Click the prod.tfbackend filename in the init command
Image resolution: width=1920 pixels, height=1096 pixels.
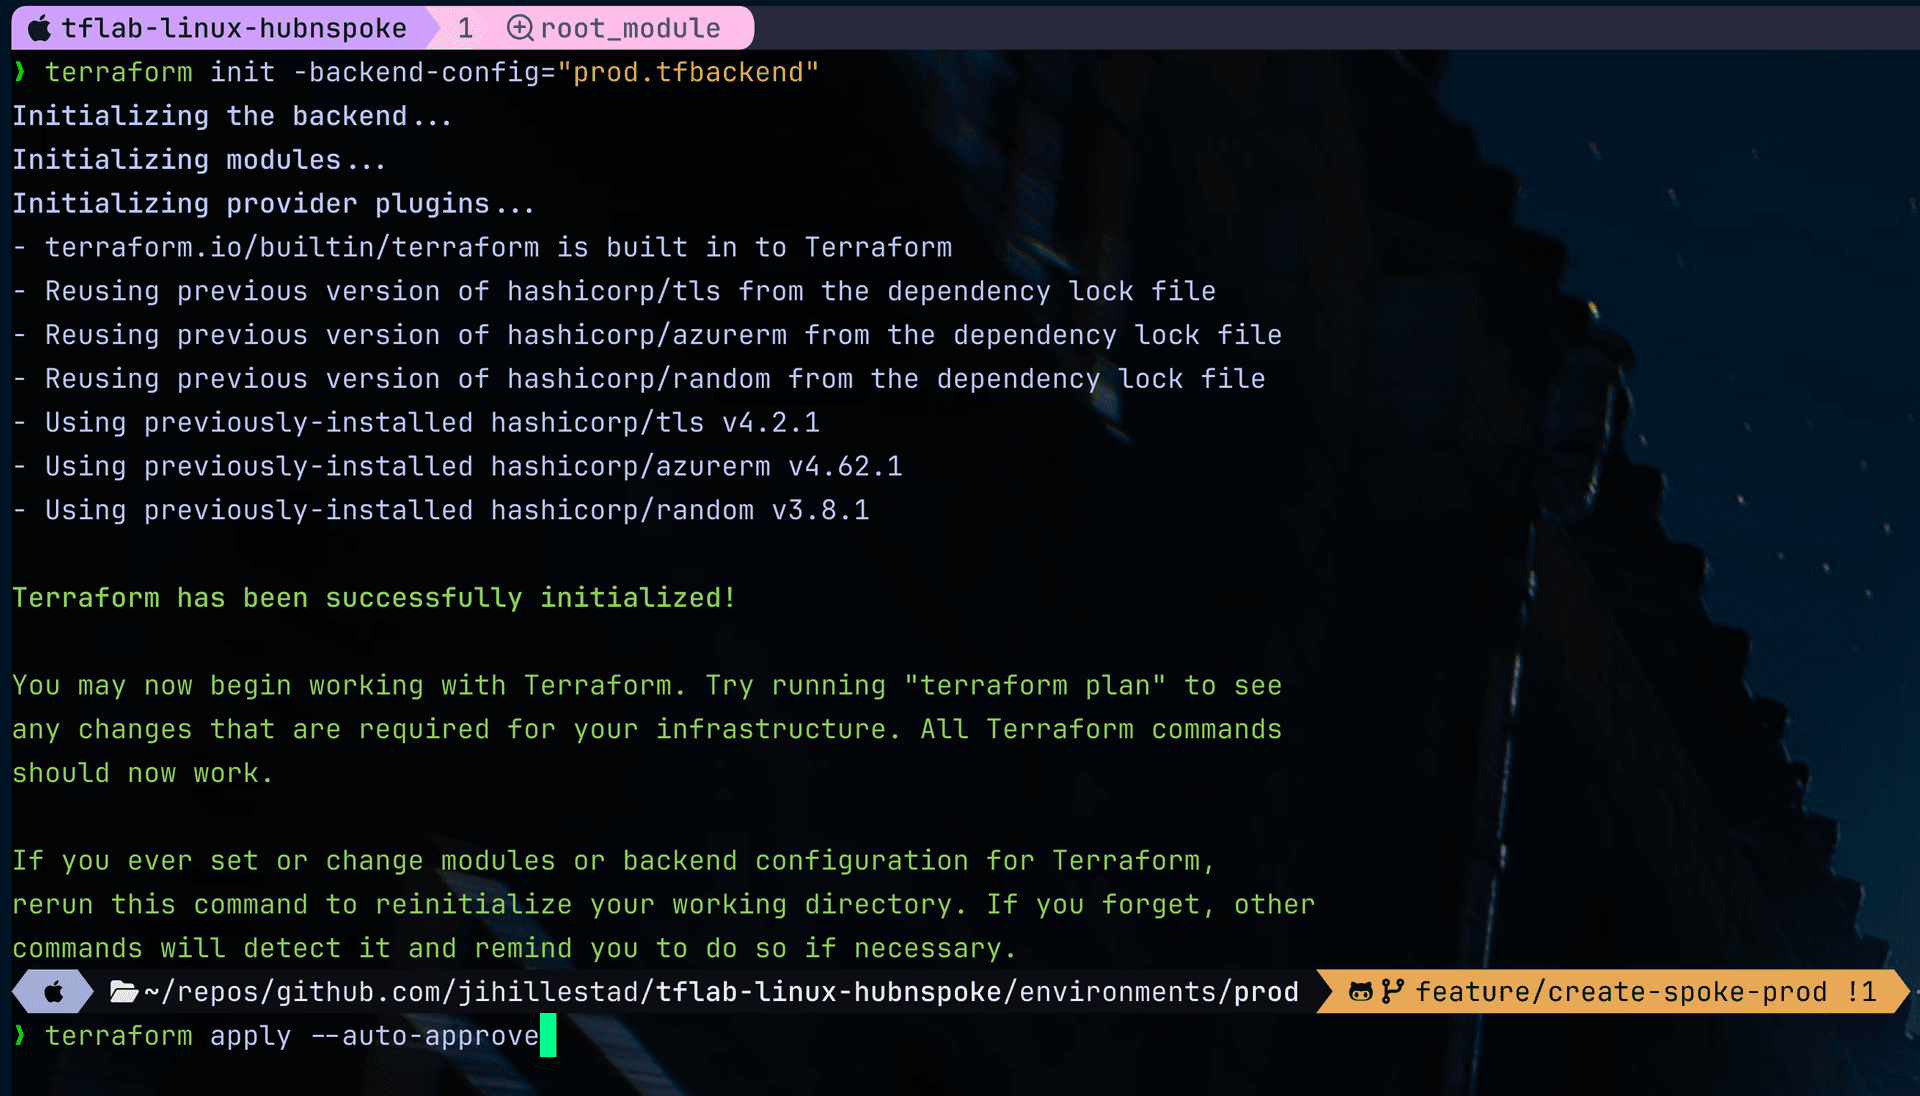(690, 71)
